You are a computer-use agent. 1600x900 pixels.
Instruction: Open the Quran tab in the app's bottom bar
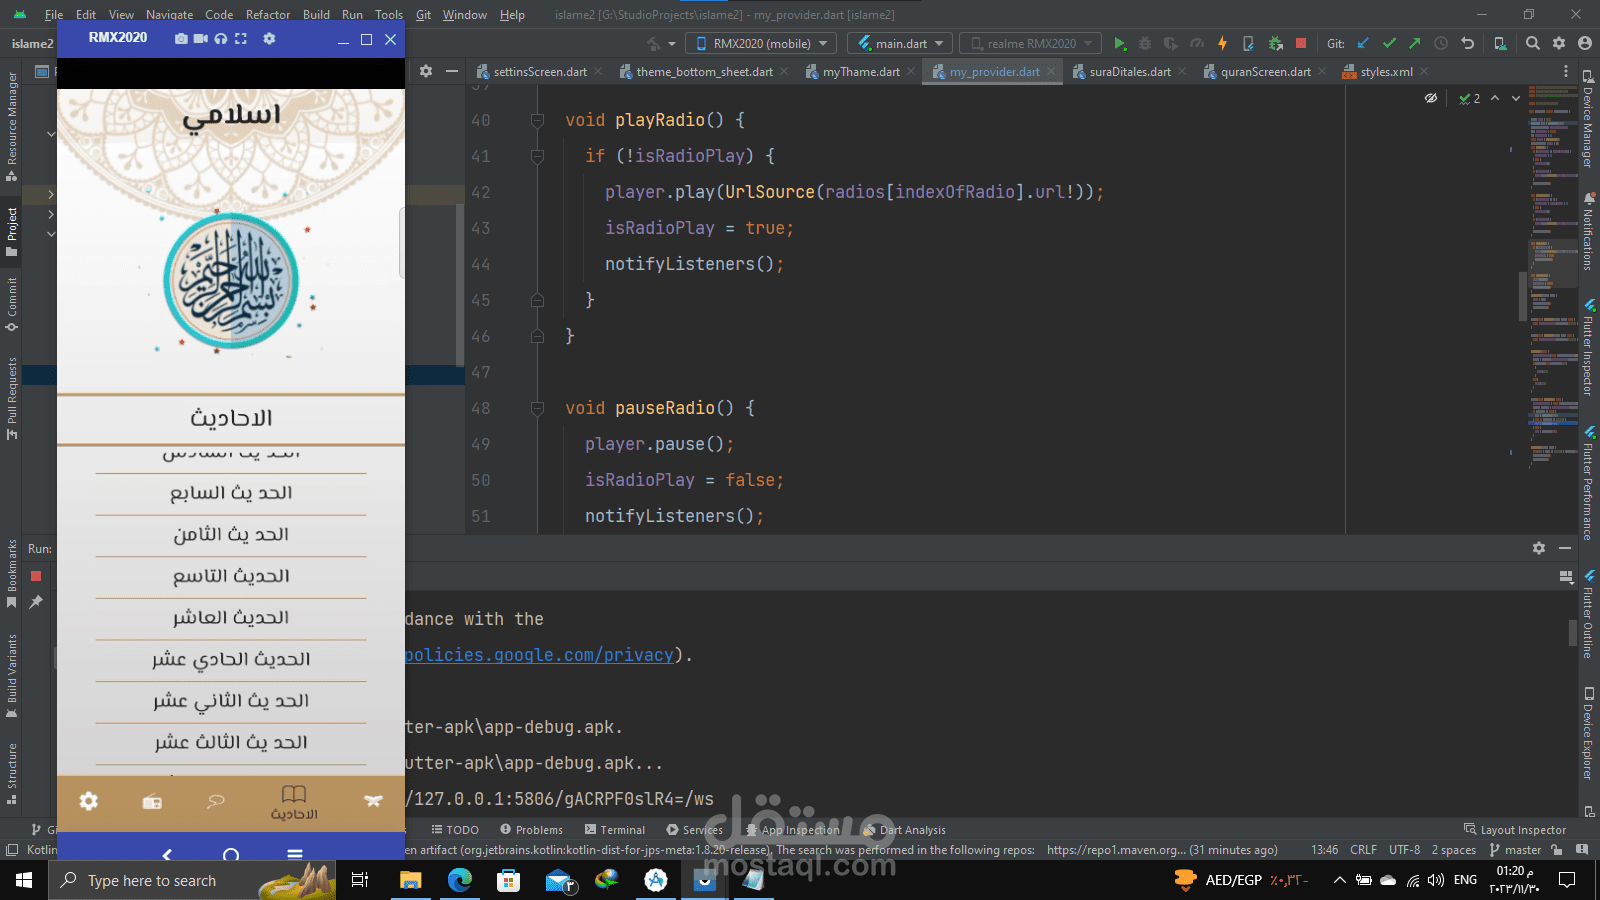(x=373, y=801)
